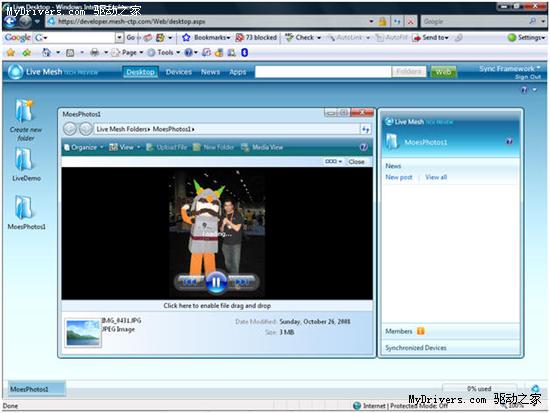Expand the View dropdown in folder toolbar
Image resolution: width=550 pixels, height=413 pixels.
(x=125, y=147)
